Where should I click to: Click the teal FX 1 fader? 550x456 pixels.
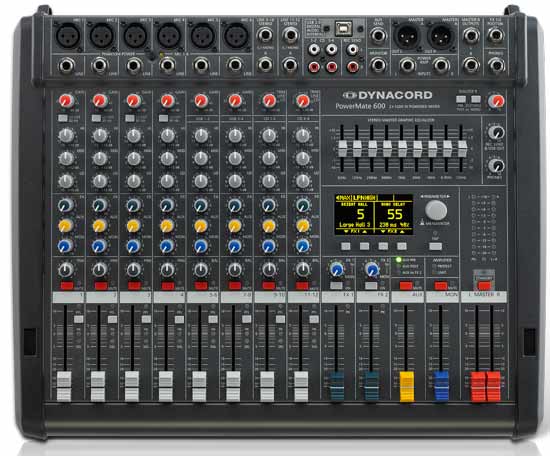tap(337, 386)
